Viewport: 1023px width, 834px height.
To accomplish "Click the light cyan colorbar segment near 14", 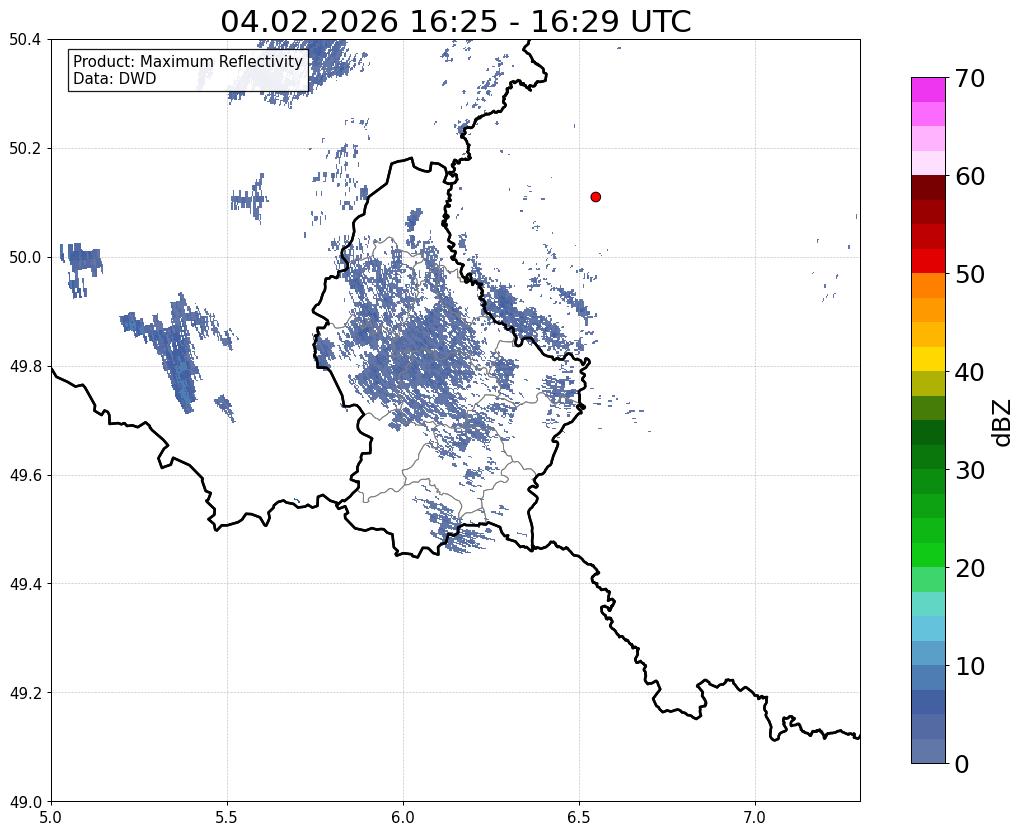I will click(928, 628).
